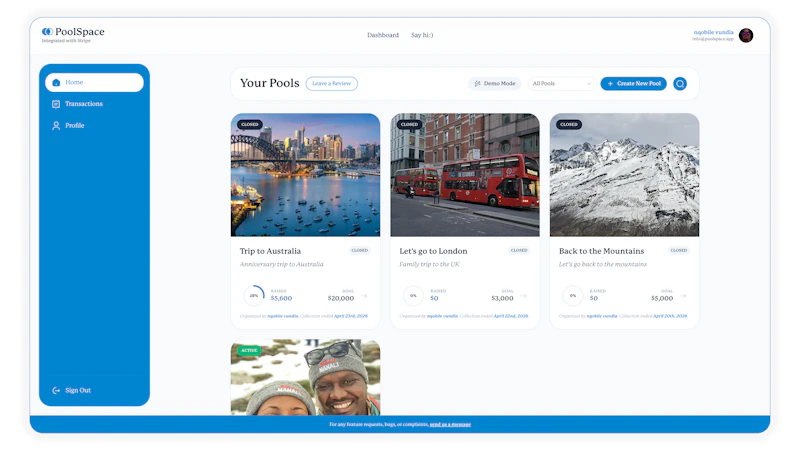Click organizer name link on Australia card
The height and width of the screenshot is (450, 800).
click(283, 316)
